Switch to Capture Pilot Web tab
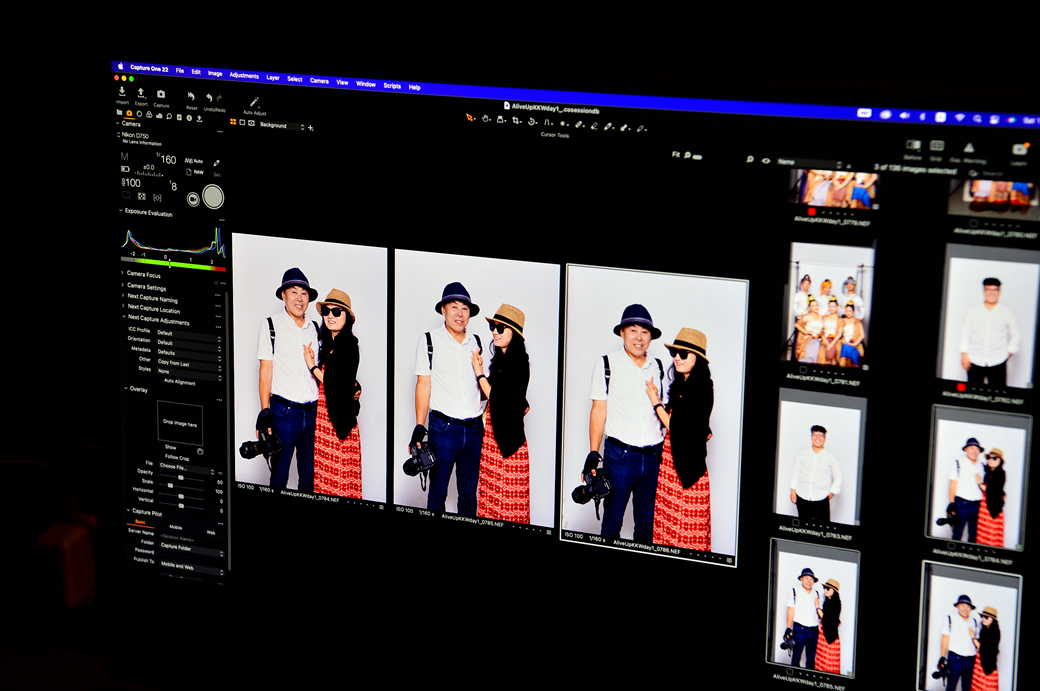This screenshot has height=691, width=1040. point(210,532)
